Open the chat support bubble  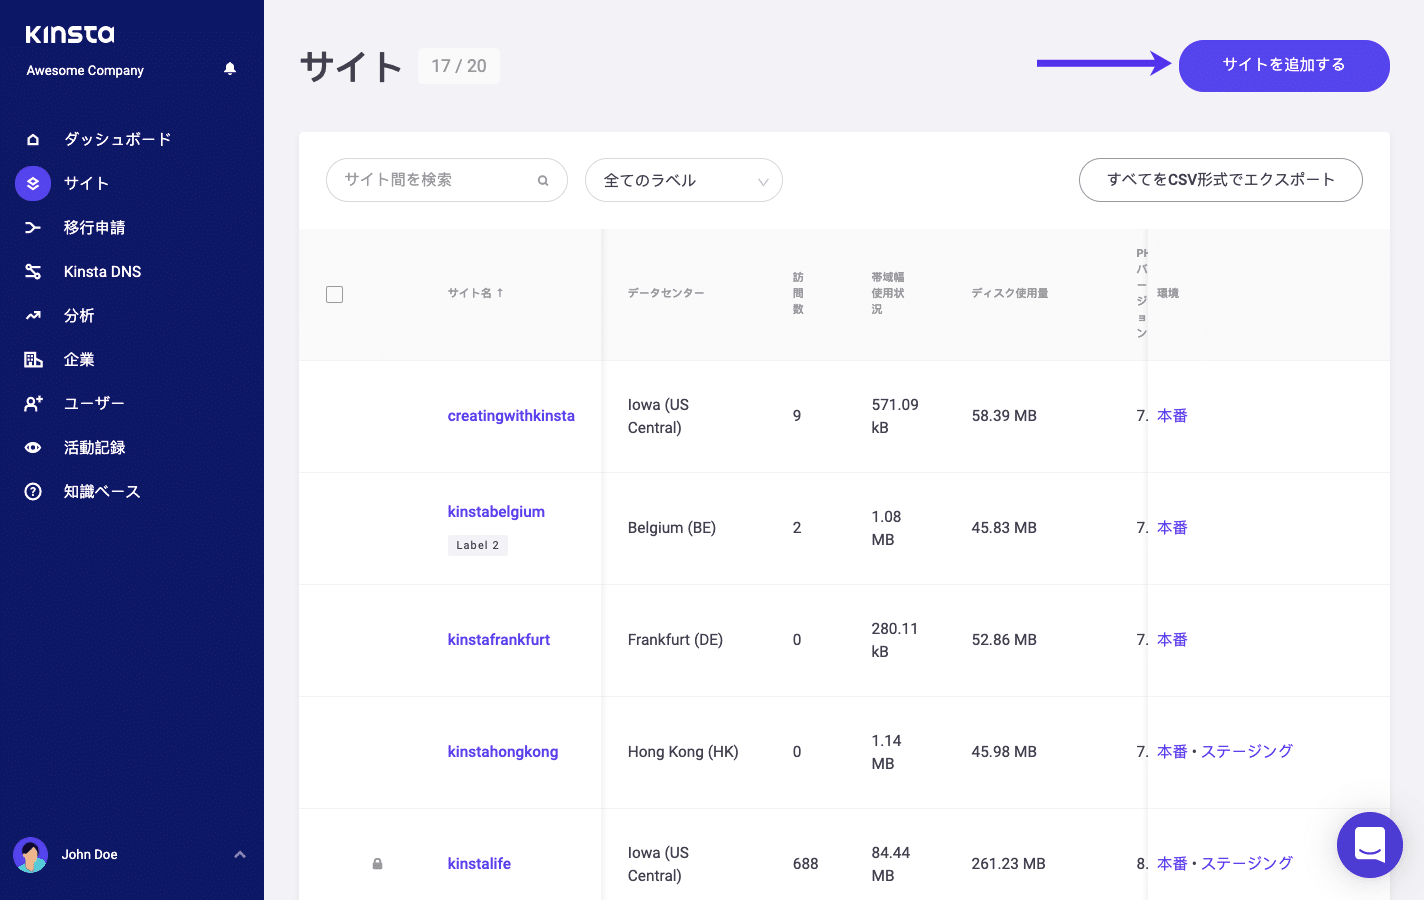coord(1370,845)
